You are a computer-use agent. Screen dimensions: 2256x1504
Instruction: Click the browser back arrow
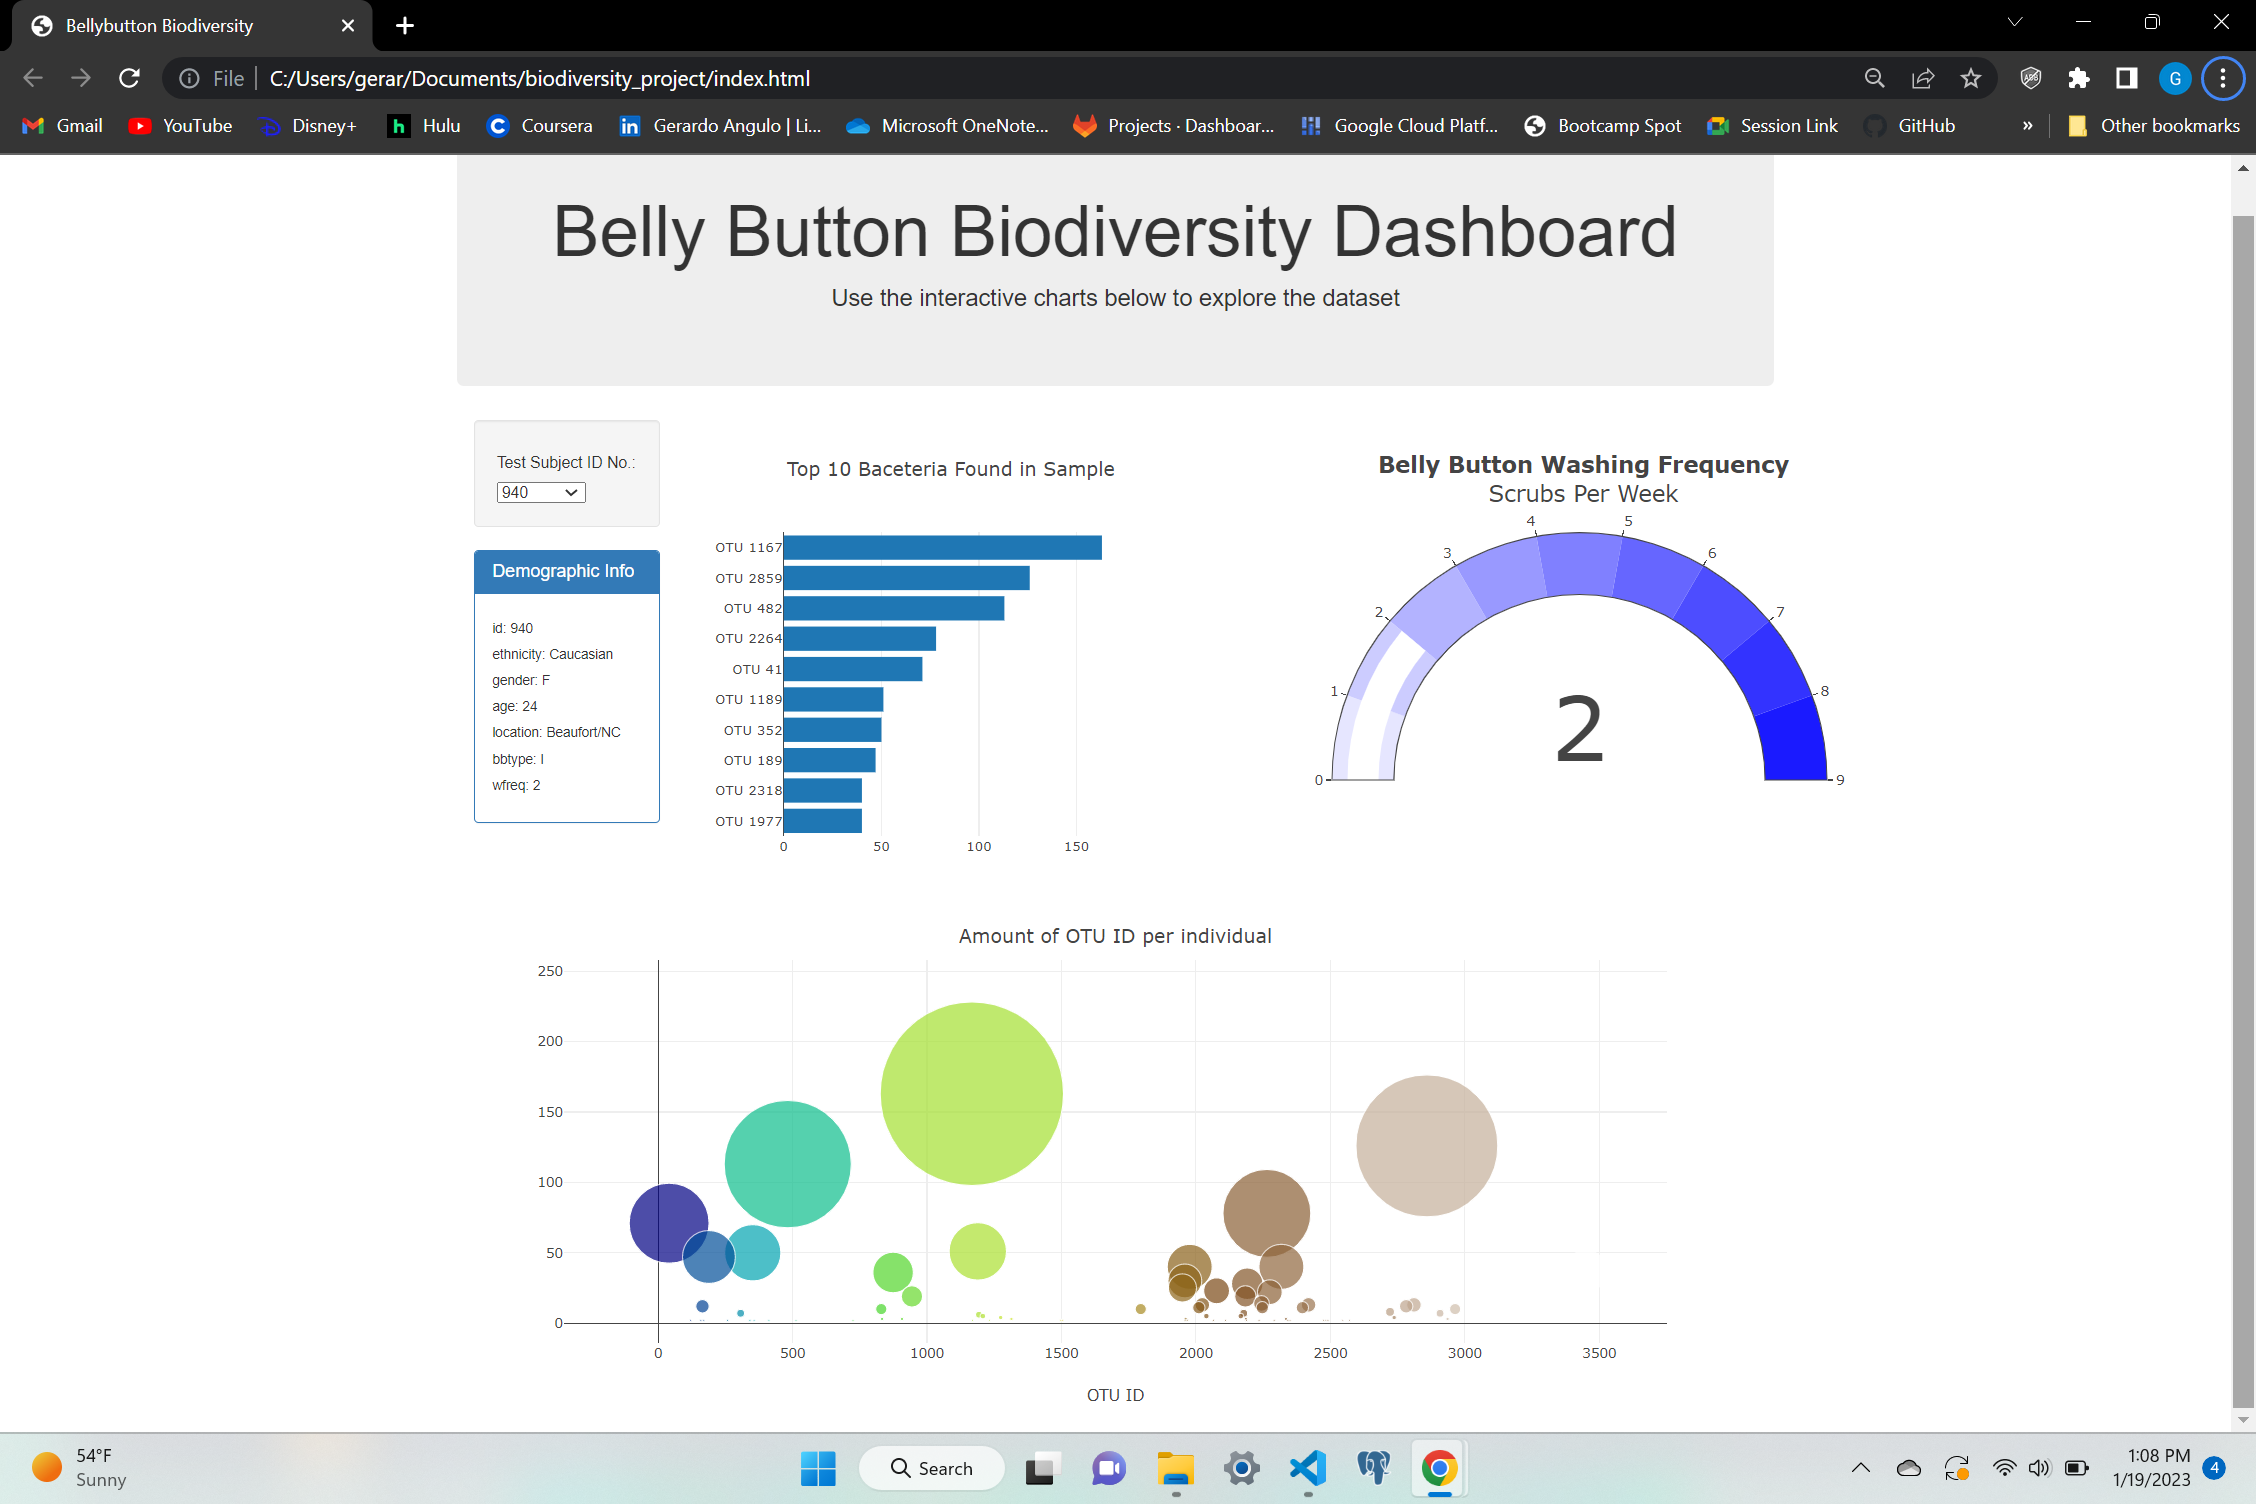pos(33,78)
